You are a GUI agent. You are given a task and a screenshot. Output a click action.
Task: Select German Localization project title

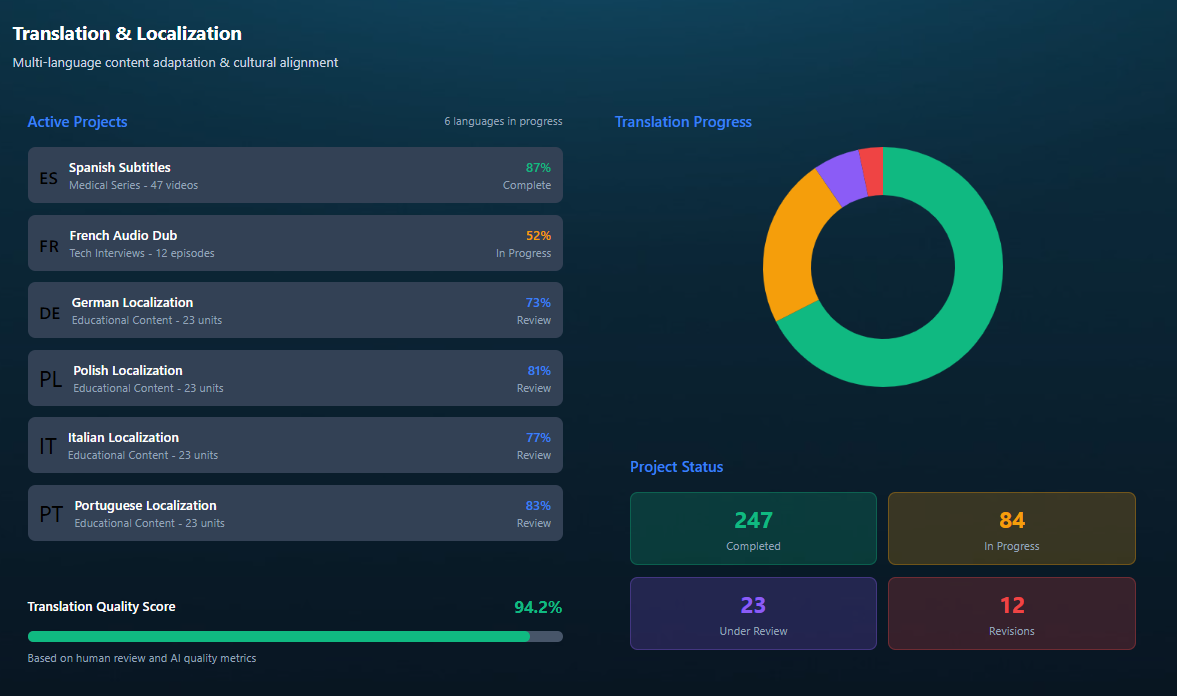132,303
